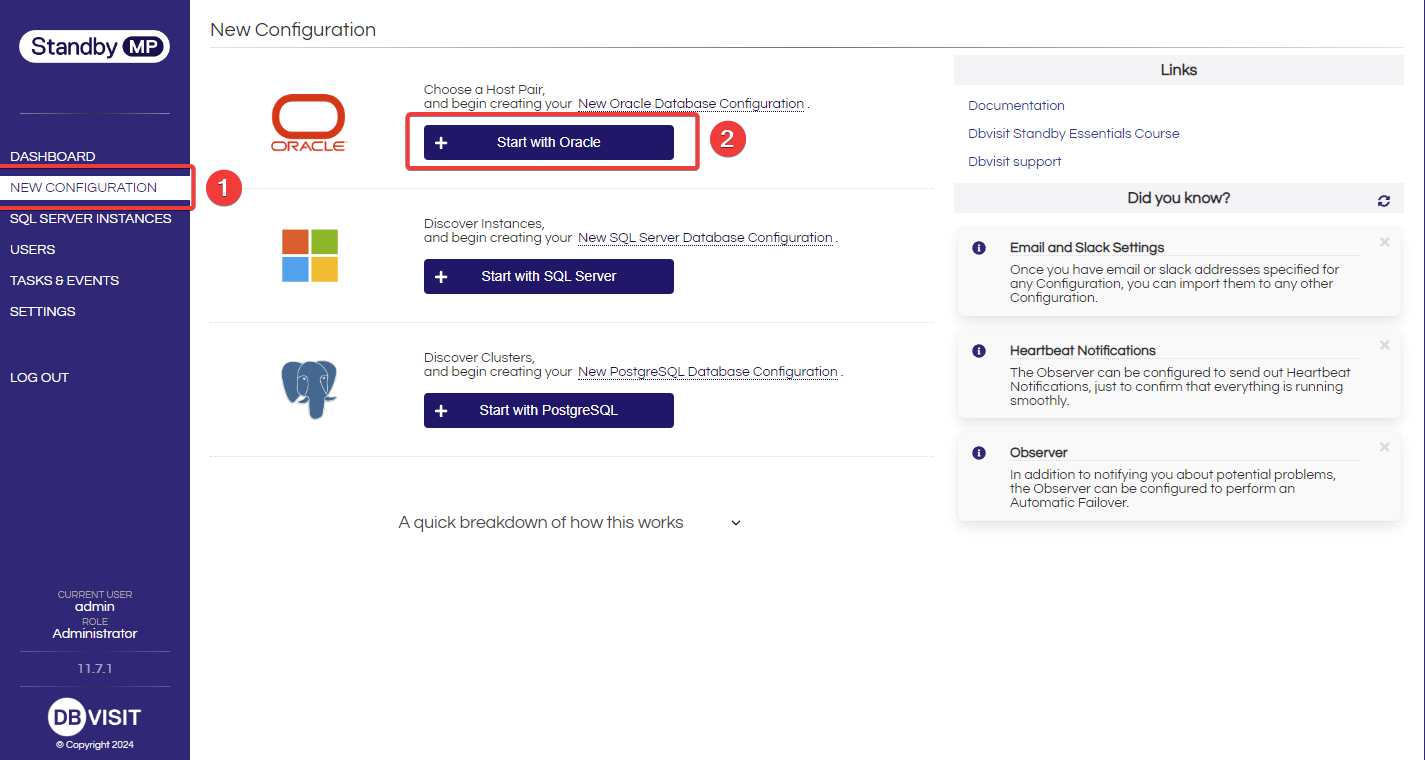Click the Did you know? header
This screenshot has width=1425, height=760.
click(x=1179, y=198)
